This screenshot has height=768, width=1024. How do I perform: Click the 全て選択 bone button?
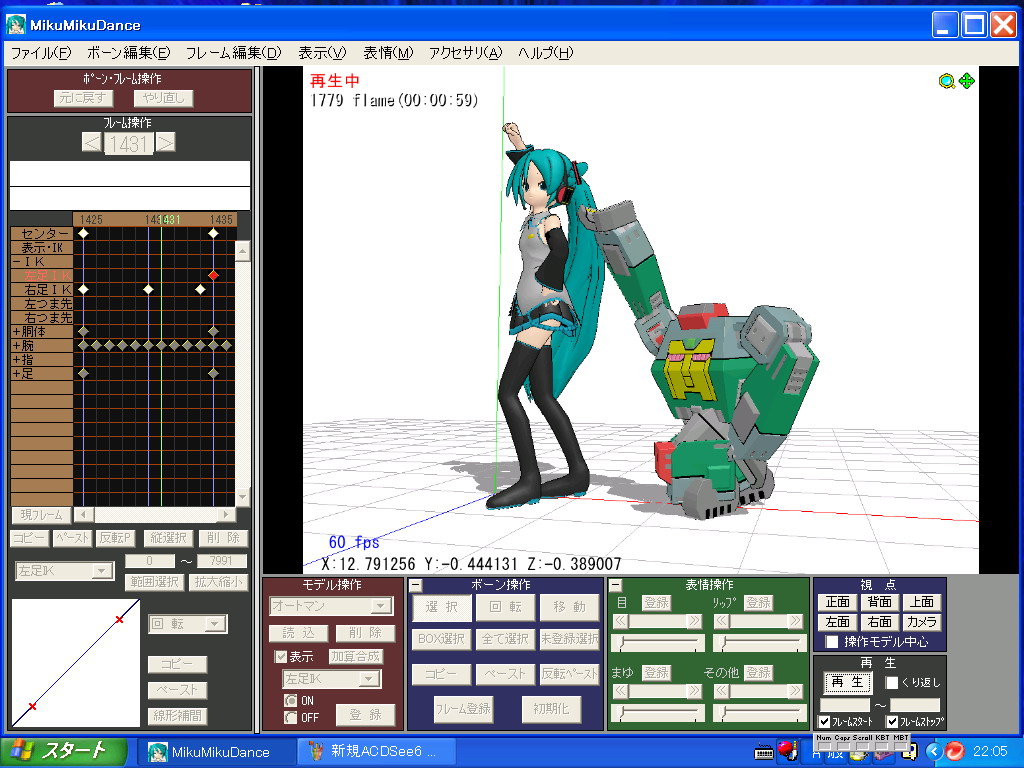[505, 639]
